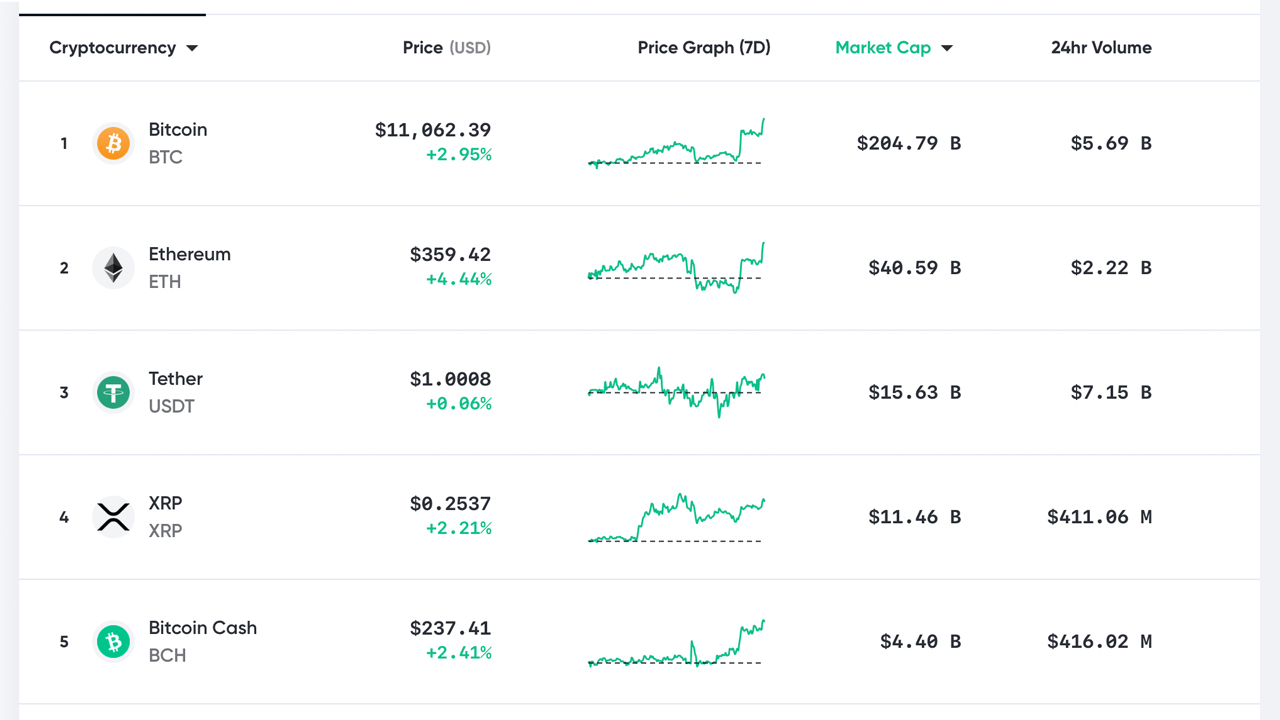Viewport: 1280px width, 720px height.
Task: Open the Bitcoin name link
Action: (x=178, y=130)
